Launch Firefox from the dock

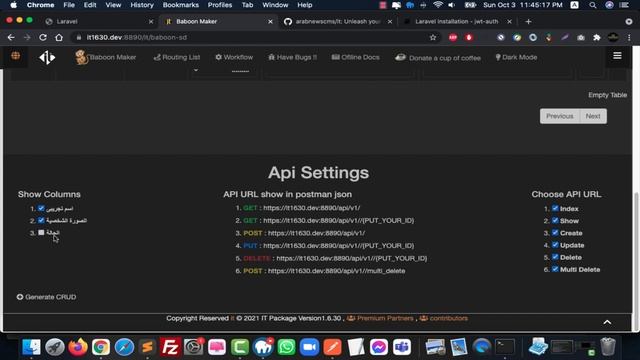(x=78, y=347)
